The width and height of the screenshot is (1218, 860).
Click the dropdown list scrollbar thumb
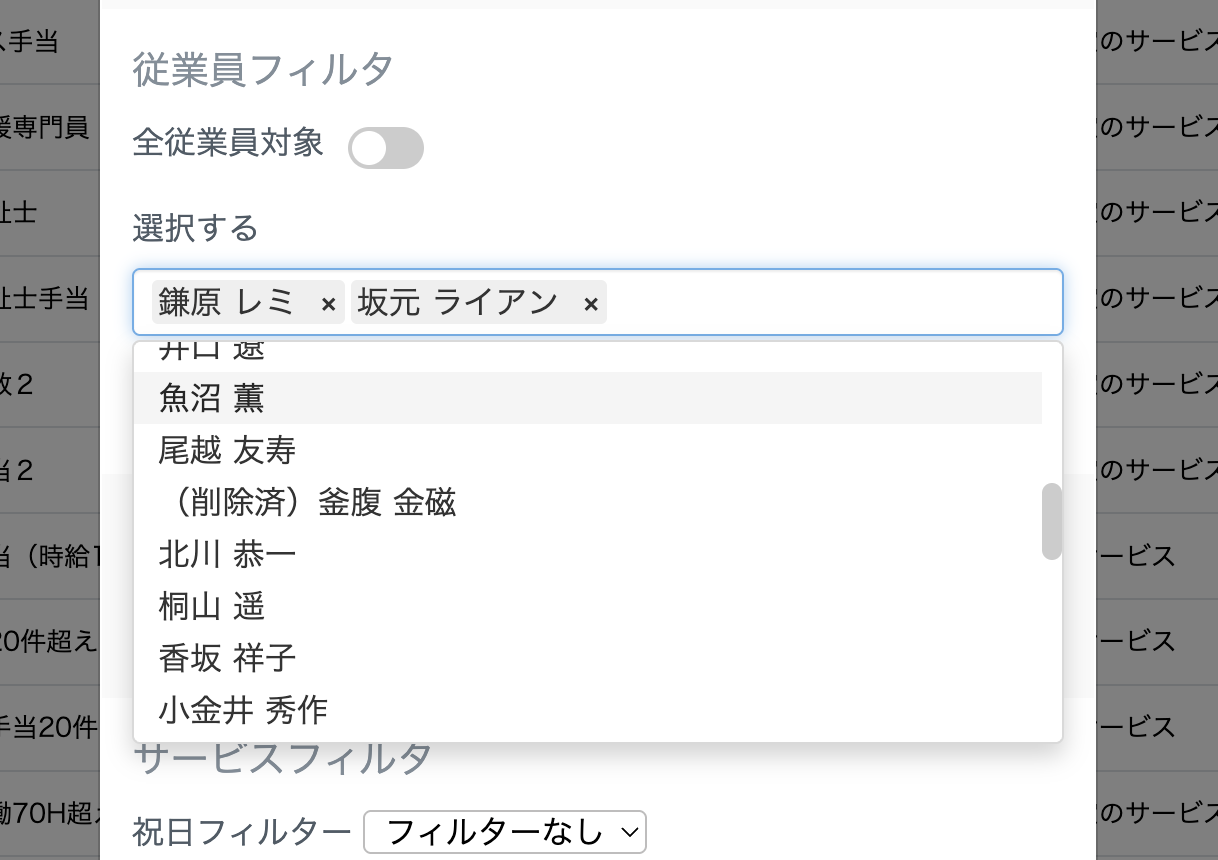pyautogui.click(x=1052, y=521)
